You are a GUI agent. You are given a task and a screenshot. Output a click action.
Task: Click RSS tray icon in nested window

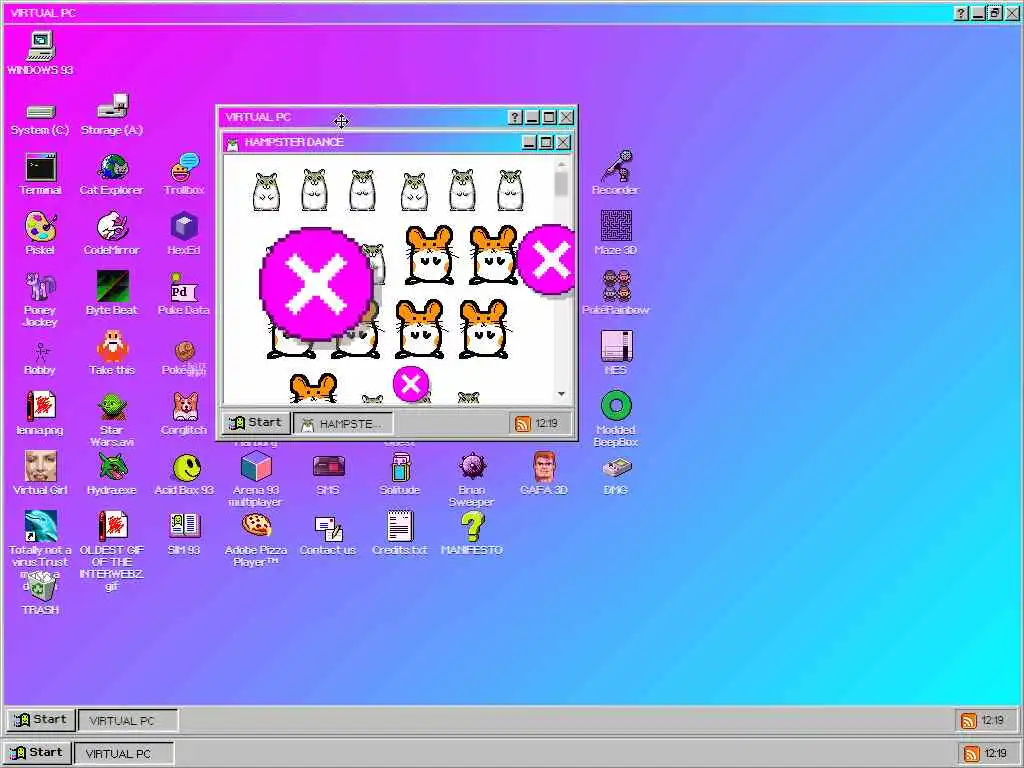(523, 424)
